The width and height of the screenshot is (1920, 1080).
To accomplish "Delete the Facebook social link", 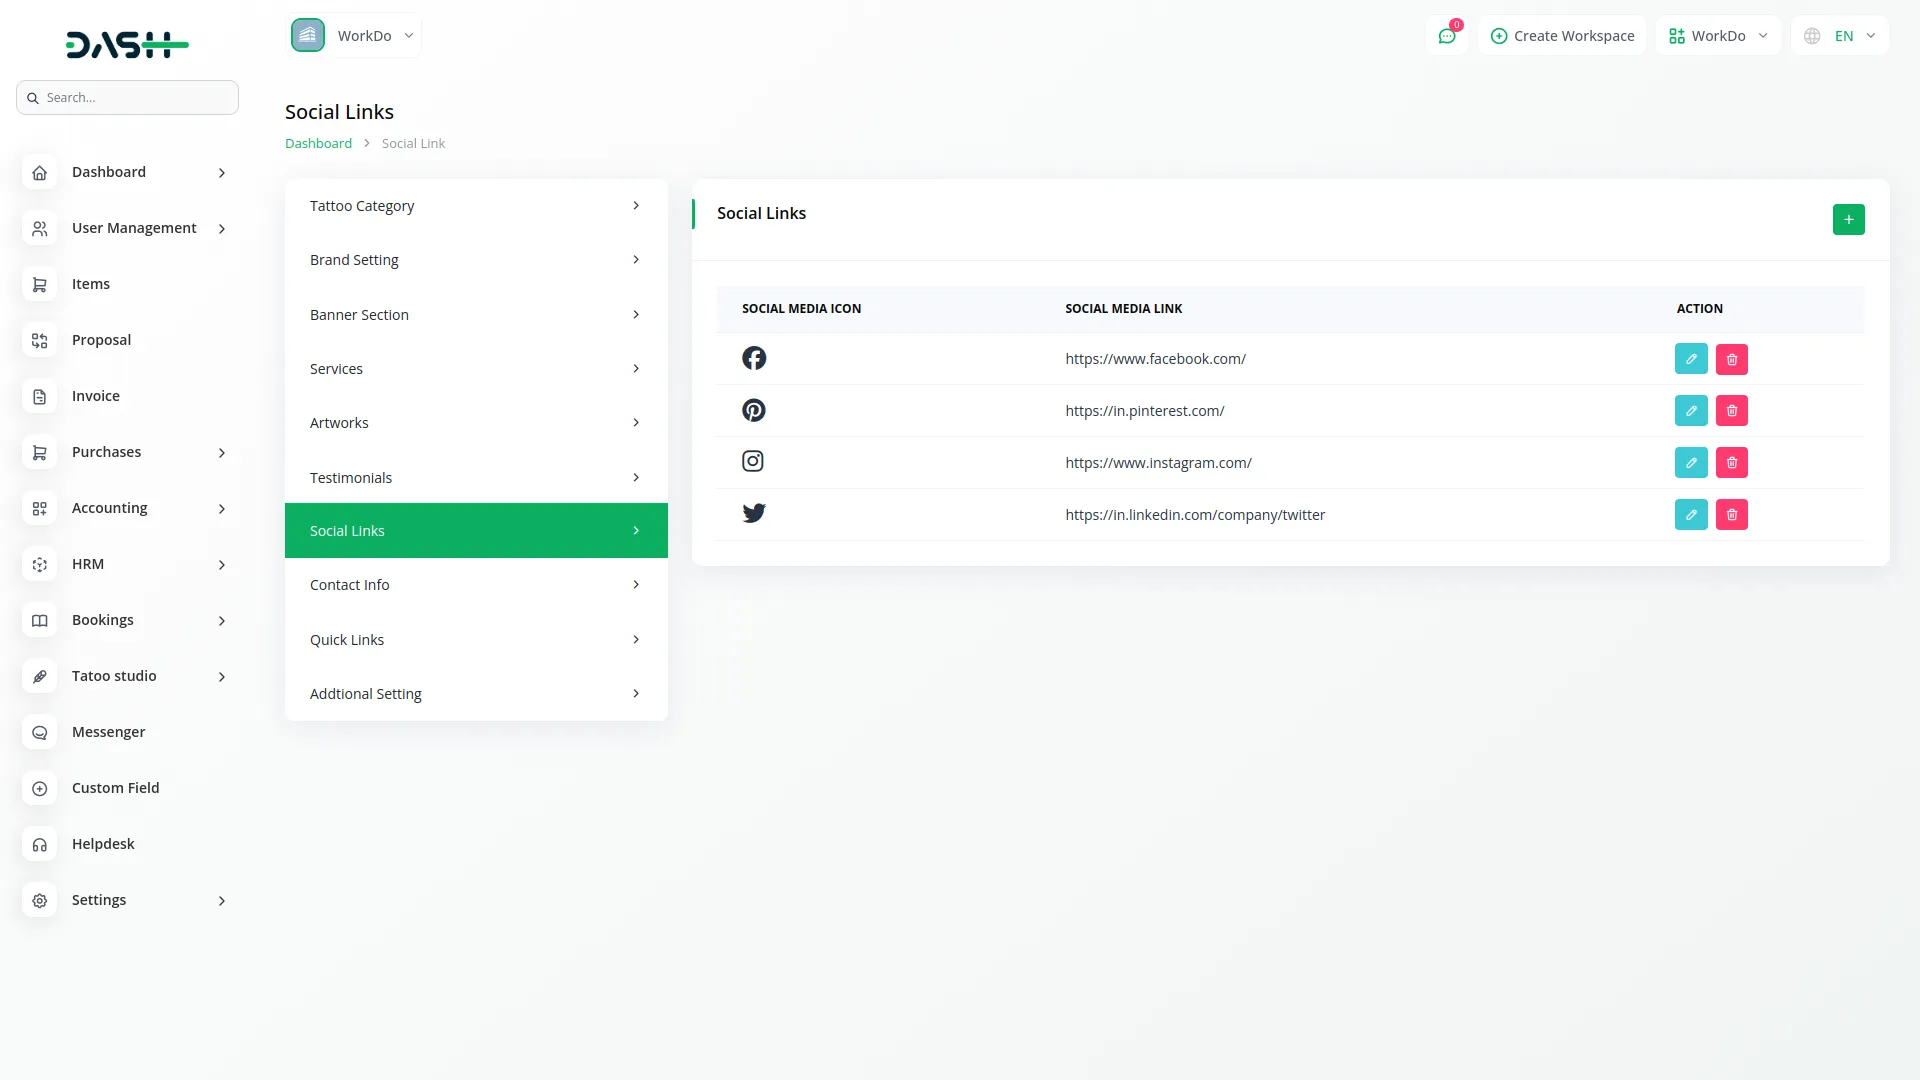I will [1732, 359].
